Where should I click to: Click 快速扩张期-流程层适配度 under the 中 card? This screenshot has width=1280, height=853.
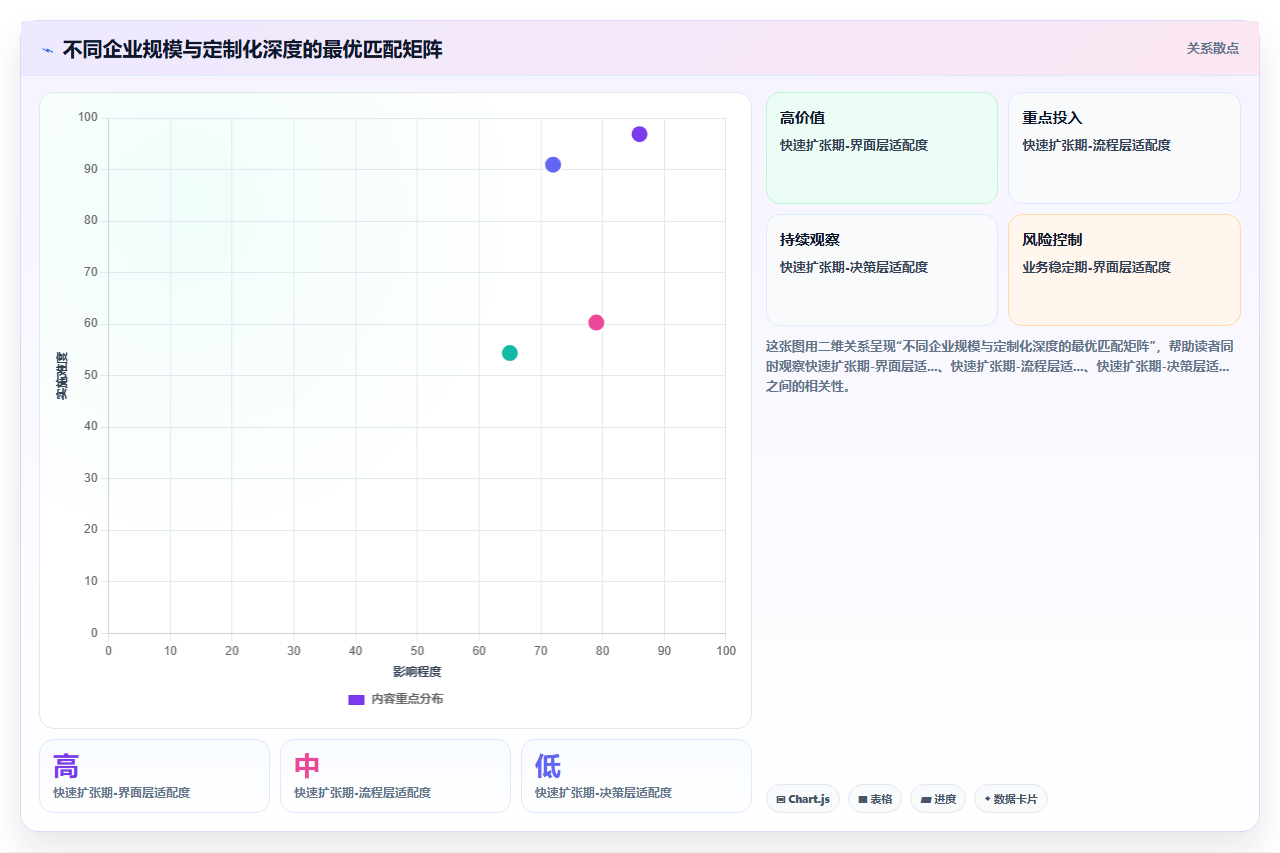click(x=362, y=793)
